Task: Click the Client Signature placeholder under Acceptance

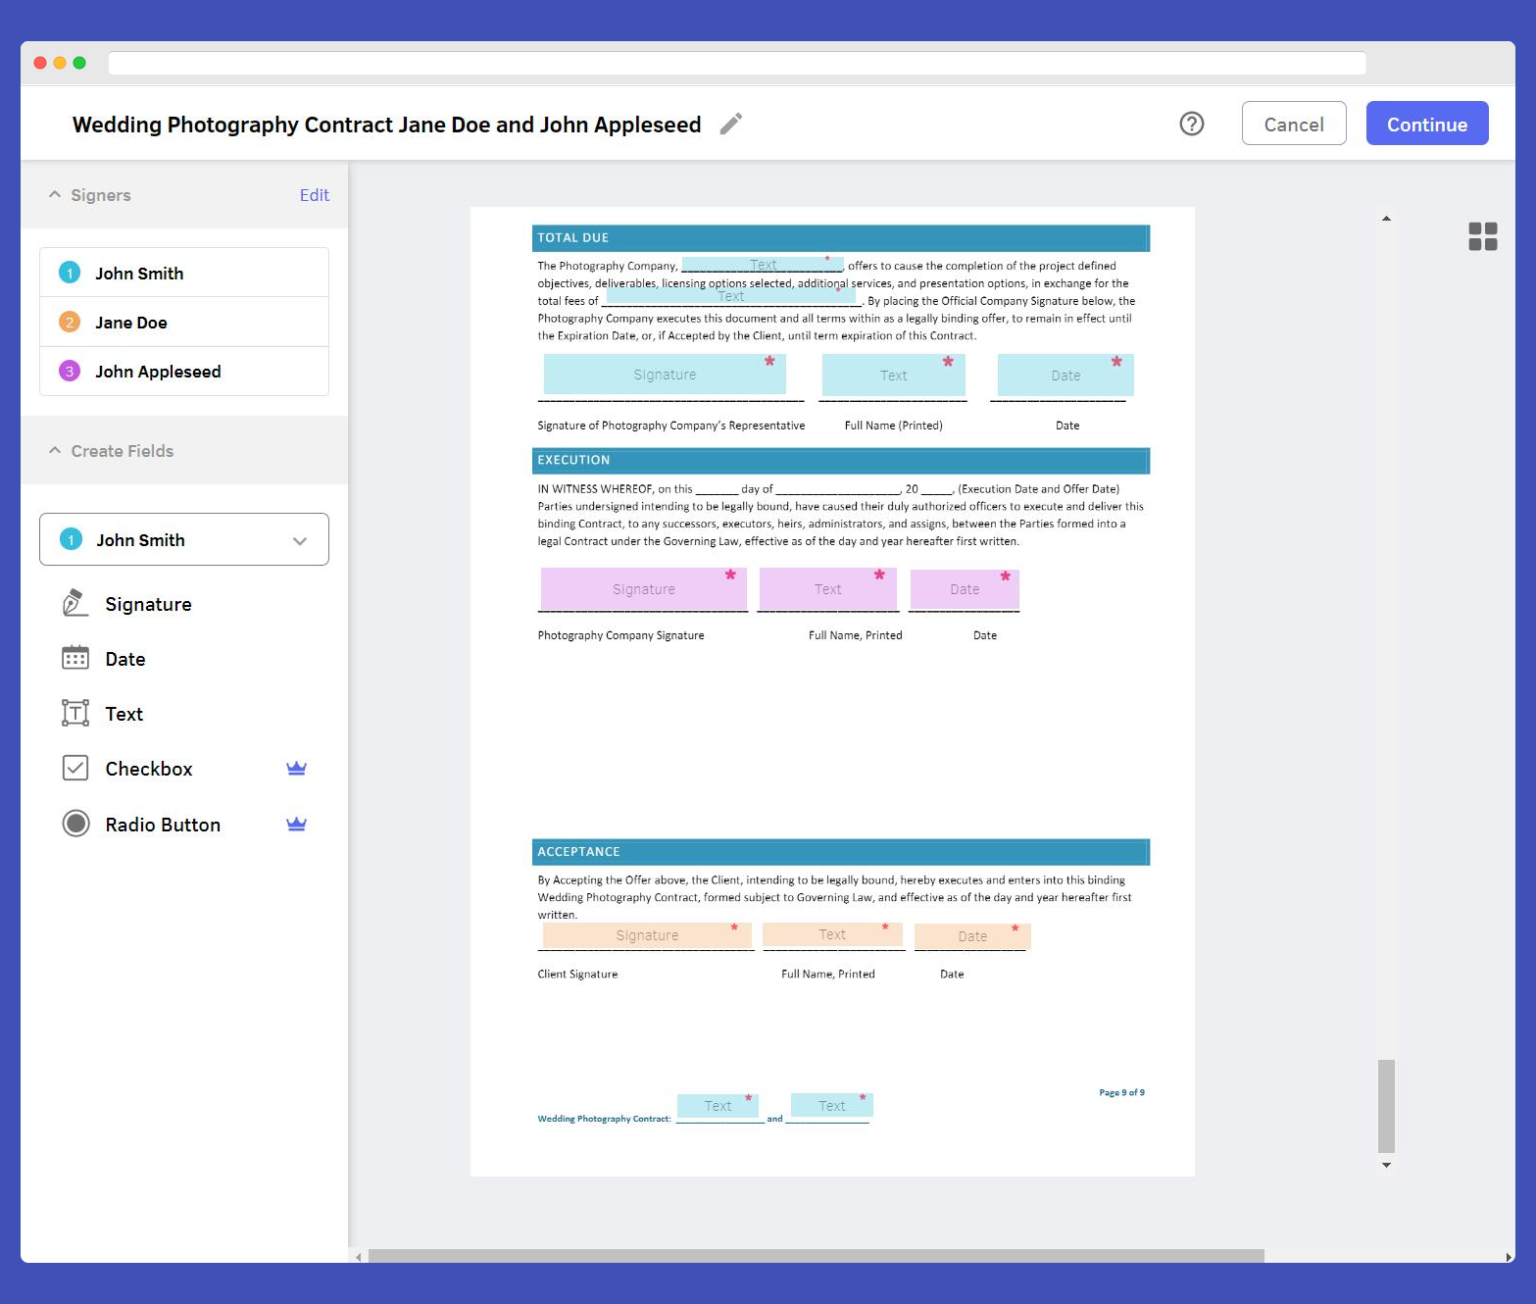Action: tap(645, 935)
